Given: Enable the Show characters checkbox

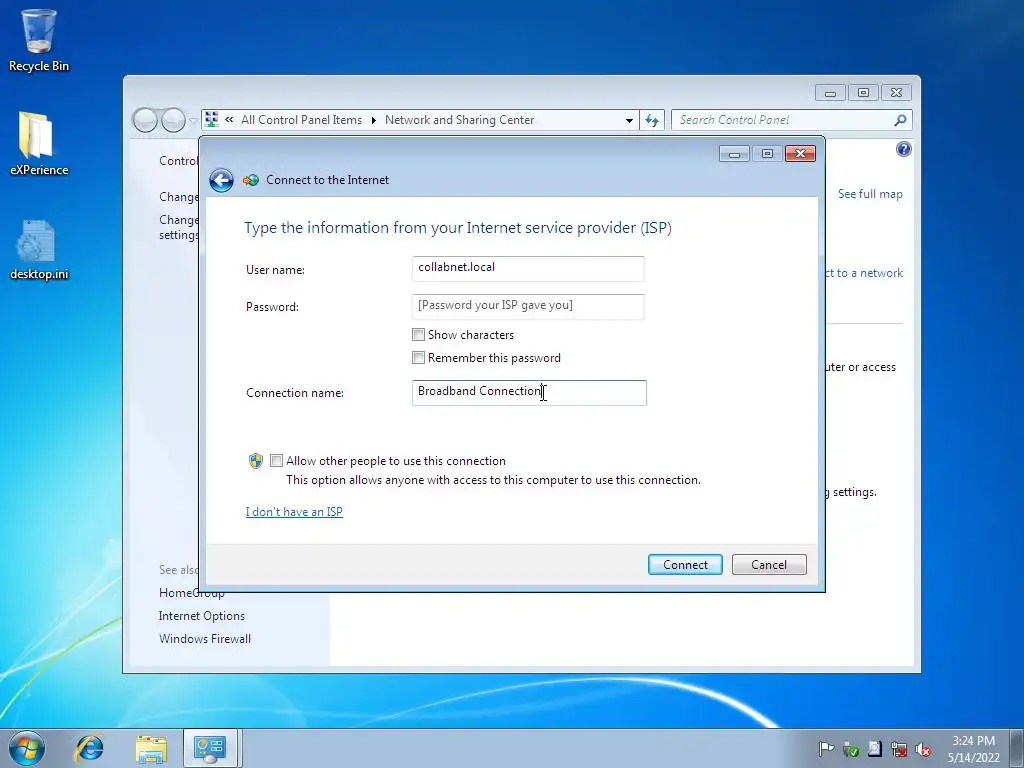Looking at the screenshot, I should pos(419,335).
